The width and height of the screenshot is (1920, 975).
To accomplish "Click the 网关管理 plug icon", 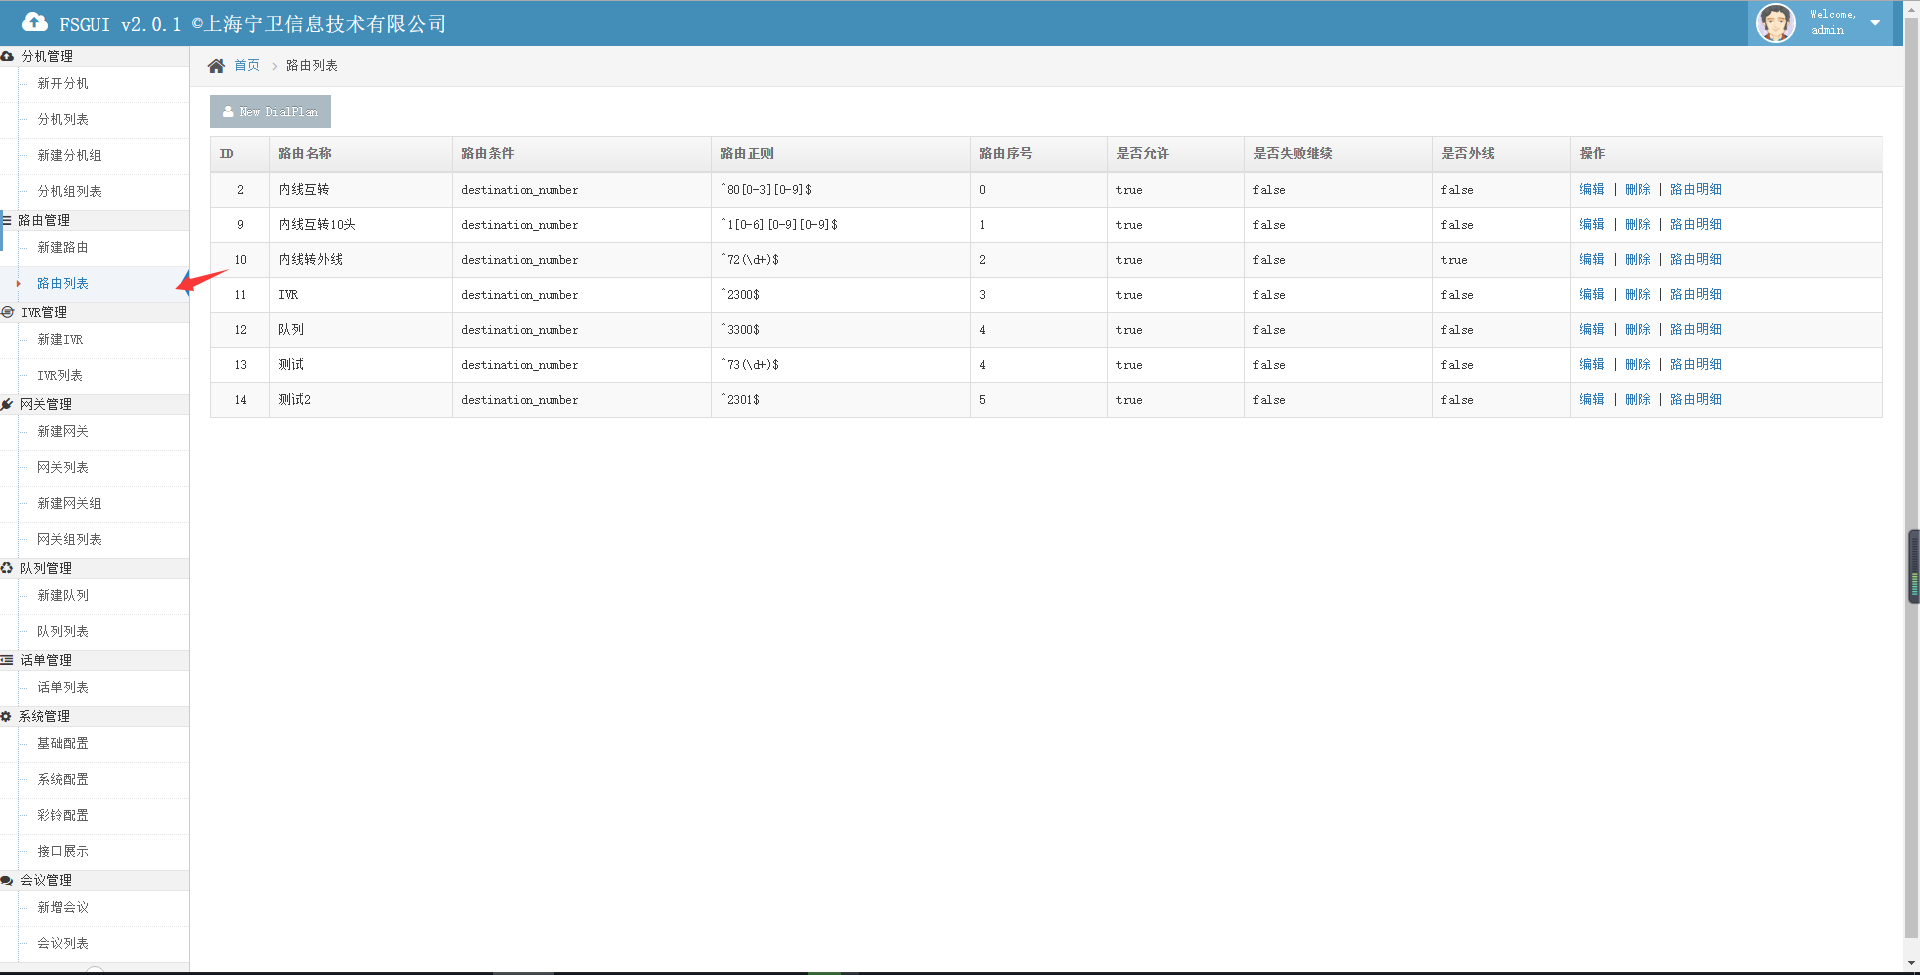I will 8,405.
